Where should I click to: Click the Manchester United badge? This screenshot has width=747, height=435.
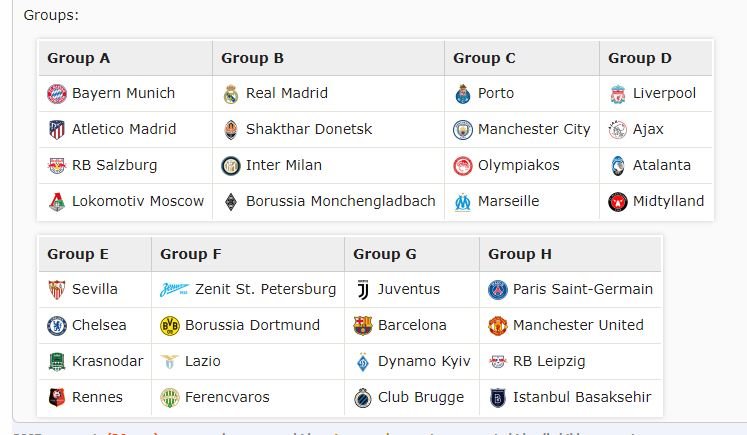point(497,326)
